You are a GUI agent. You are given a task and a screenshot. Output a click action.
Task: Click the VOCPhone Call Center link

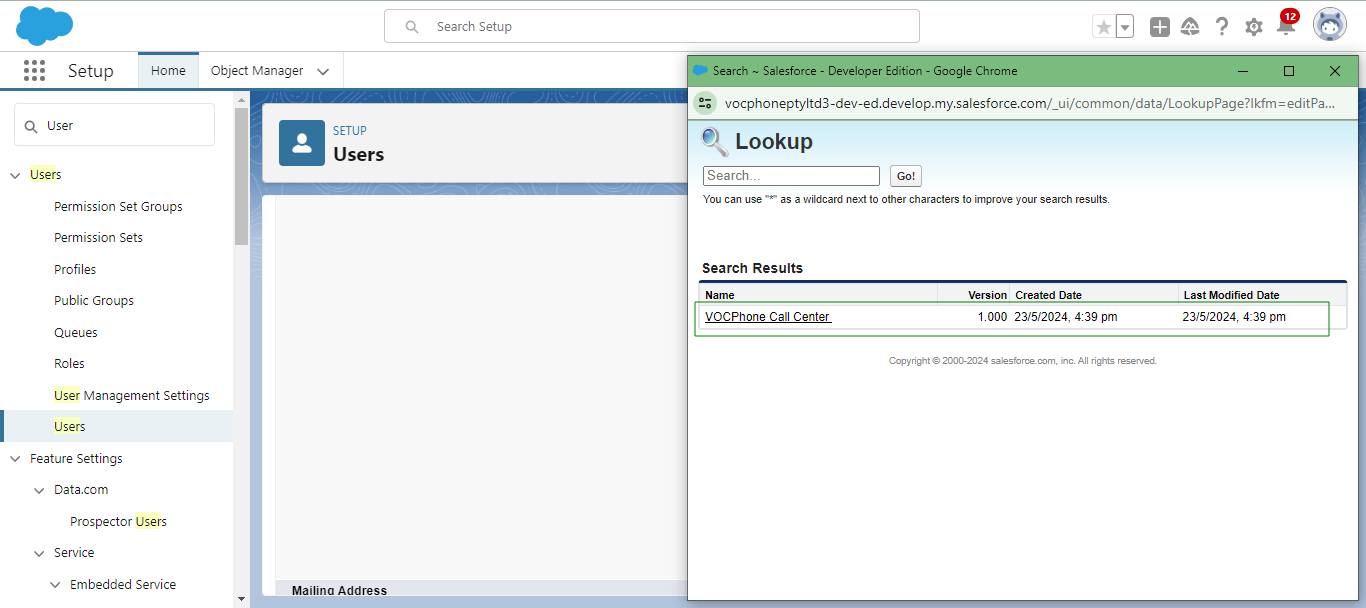pyautogui.click(x=767, y=317)
